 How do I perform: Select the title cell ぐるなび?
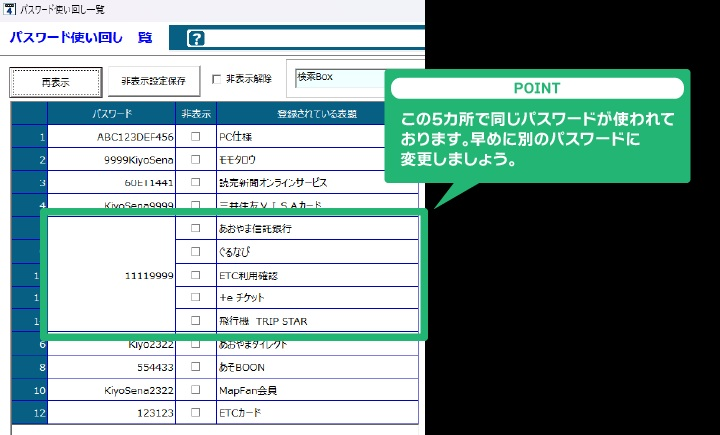317,252
